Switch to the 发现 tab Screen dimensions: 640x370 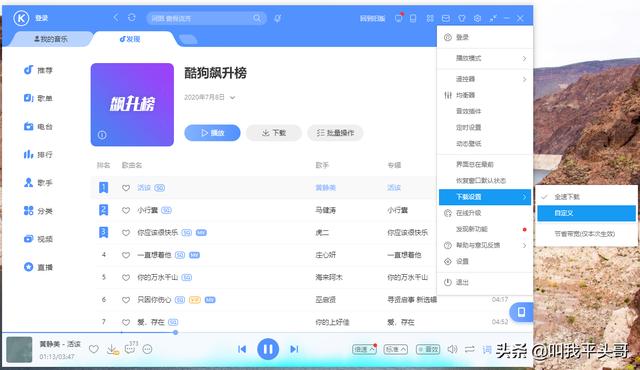130,39
